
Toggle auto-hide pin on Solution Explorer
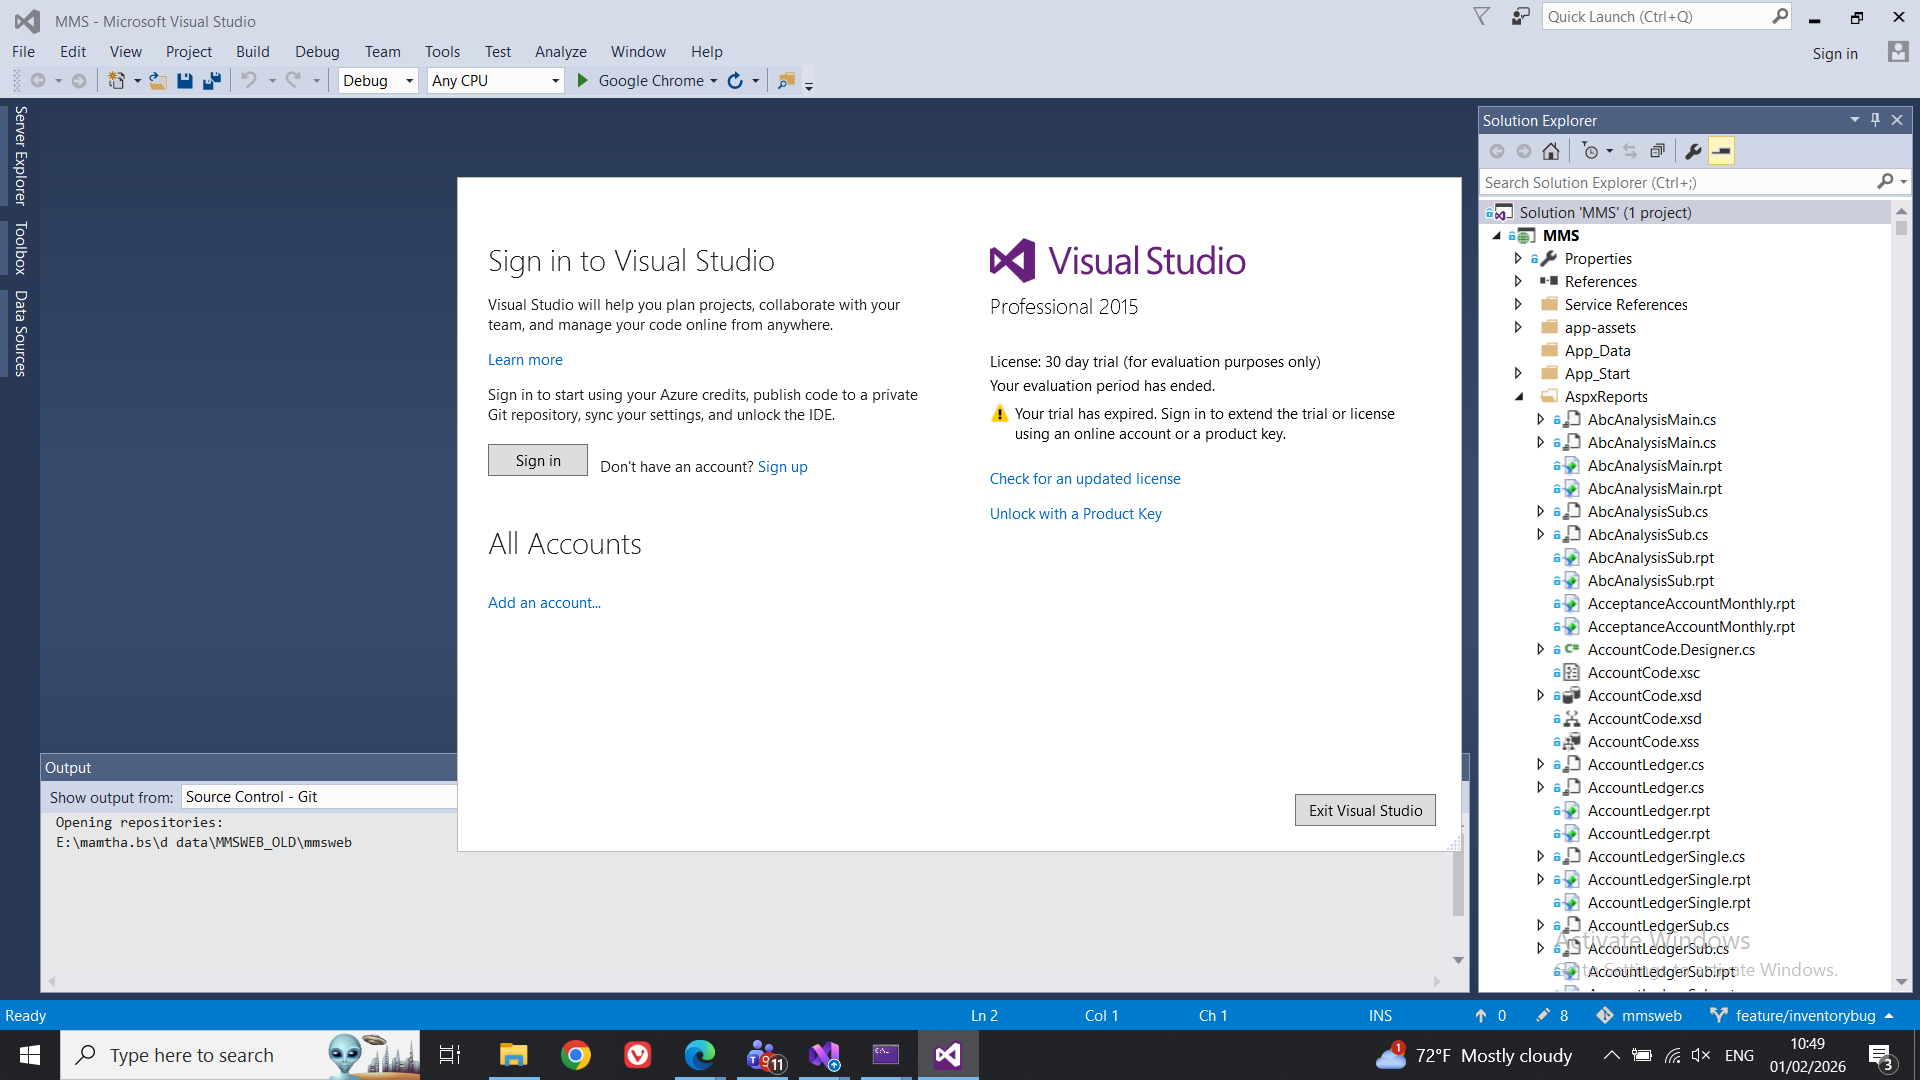[x=1875, y=120]
